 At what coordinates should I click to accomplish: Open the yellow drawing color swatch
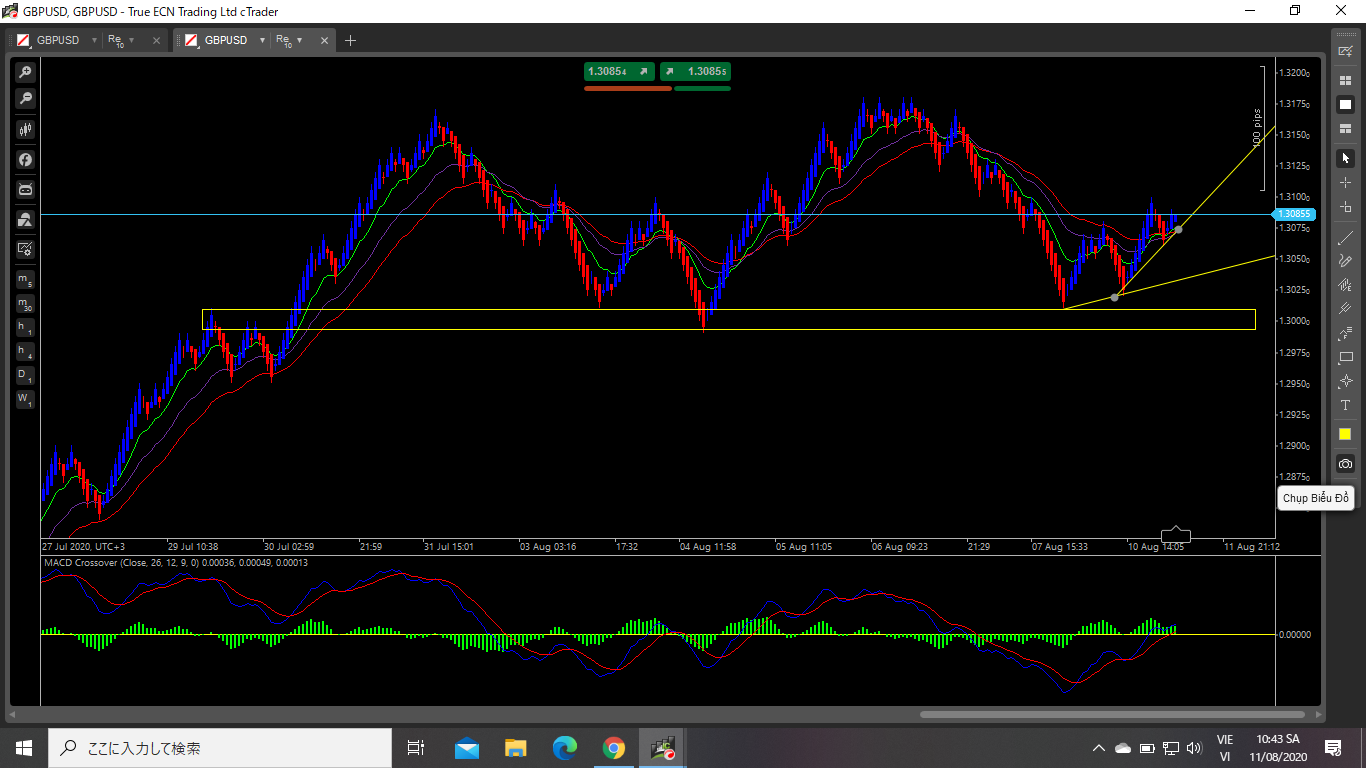(x=1345, y=434)
